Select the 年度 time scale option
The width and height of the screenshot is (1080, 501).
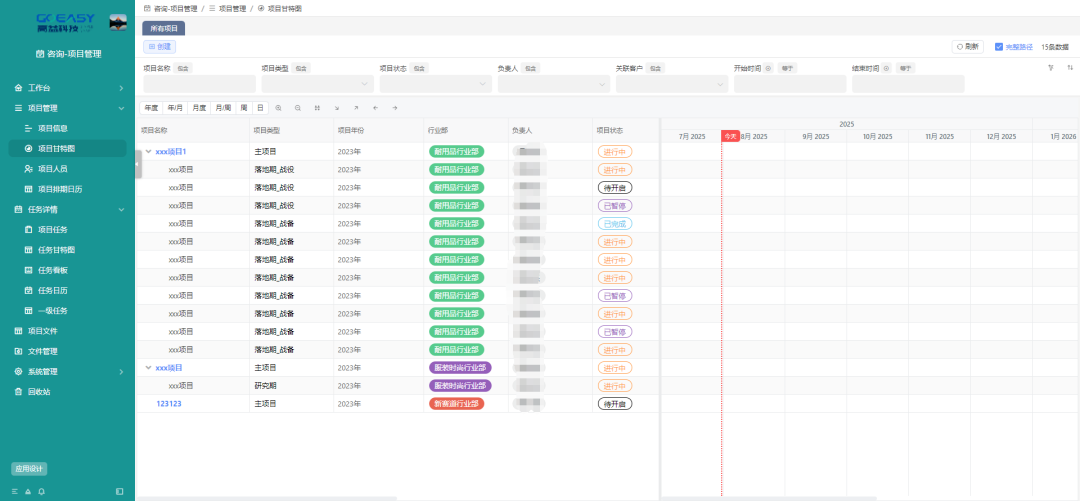click(x=151, y=107)
